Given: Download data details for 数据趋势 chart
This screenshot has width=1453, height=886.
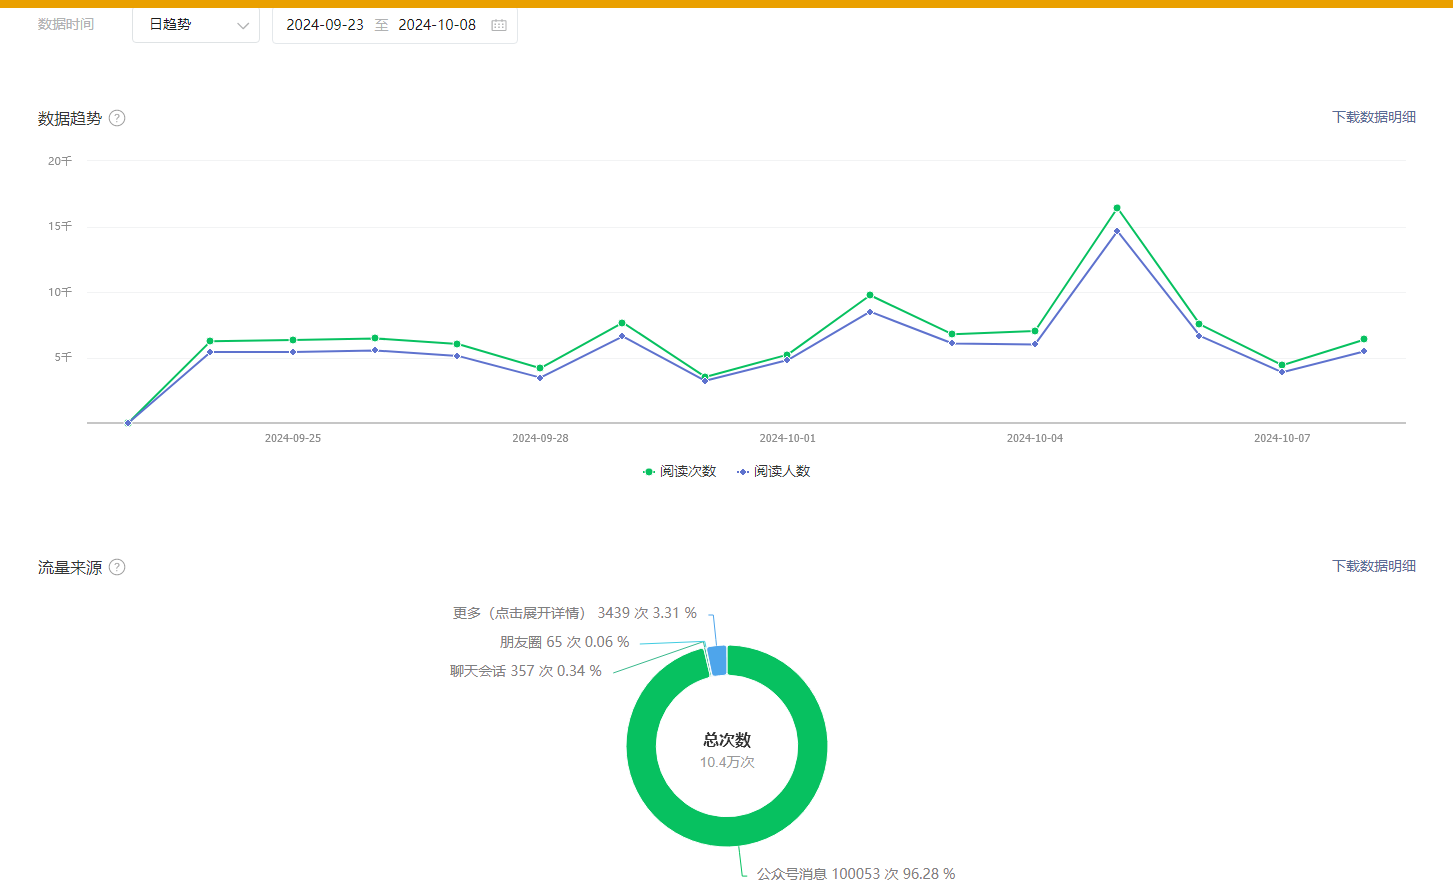Looking at the screenshot, I should tap(1373, 117).
